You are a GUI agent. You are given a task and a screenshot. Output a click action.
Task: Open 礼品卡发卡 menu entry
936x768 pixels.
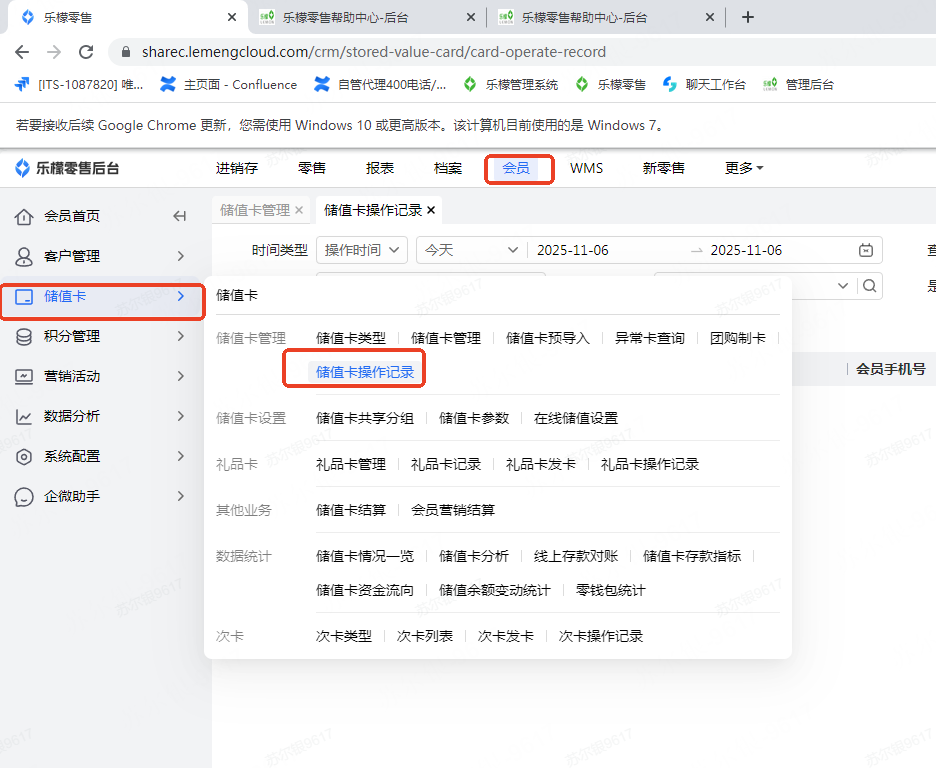tap(541, 464)
